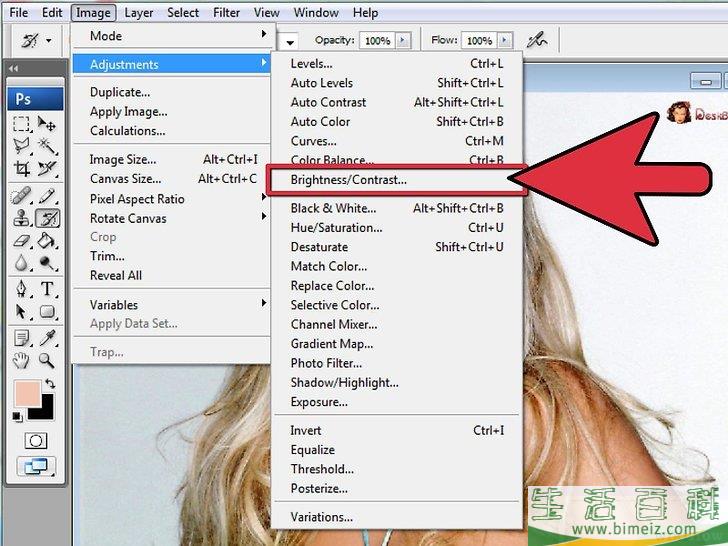Select the Paint Bucket tool

46,240
